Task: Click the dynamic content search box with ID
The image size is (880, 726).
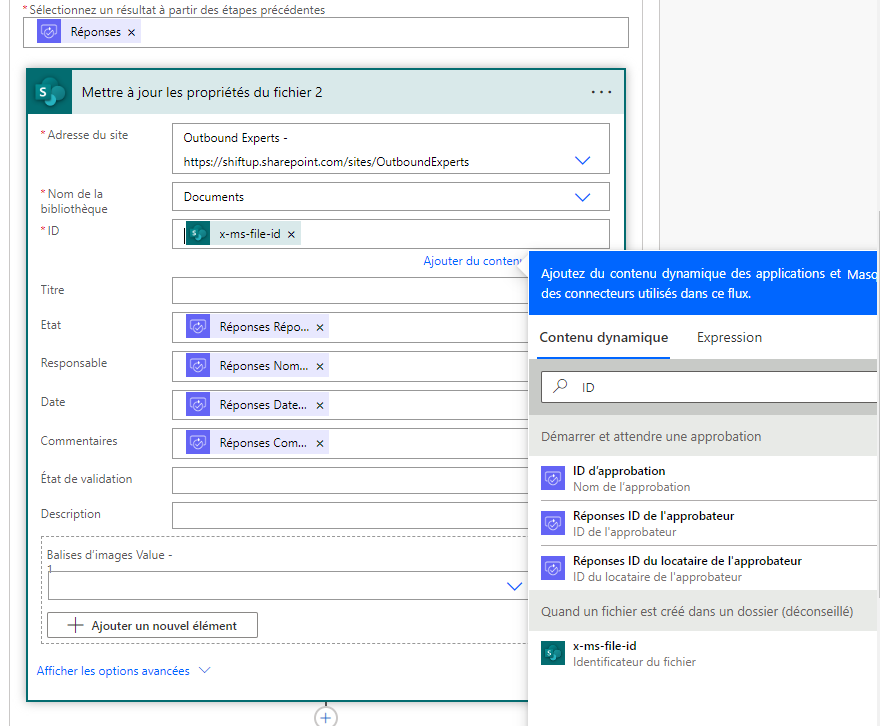Action: 709,387
